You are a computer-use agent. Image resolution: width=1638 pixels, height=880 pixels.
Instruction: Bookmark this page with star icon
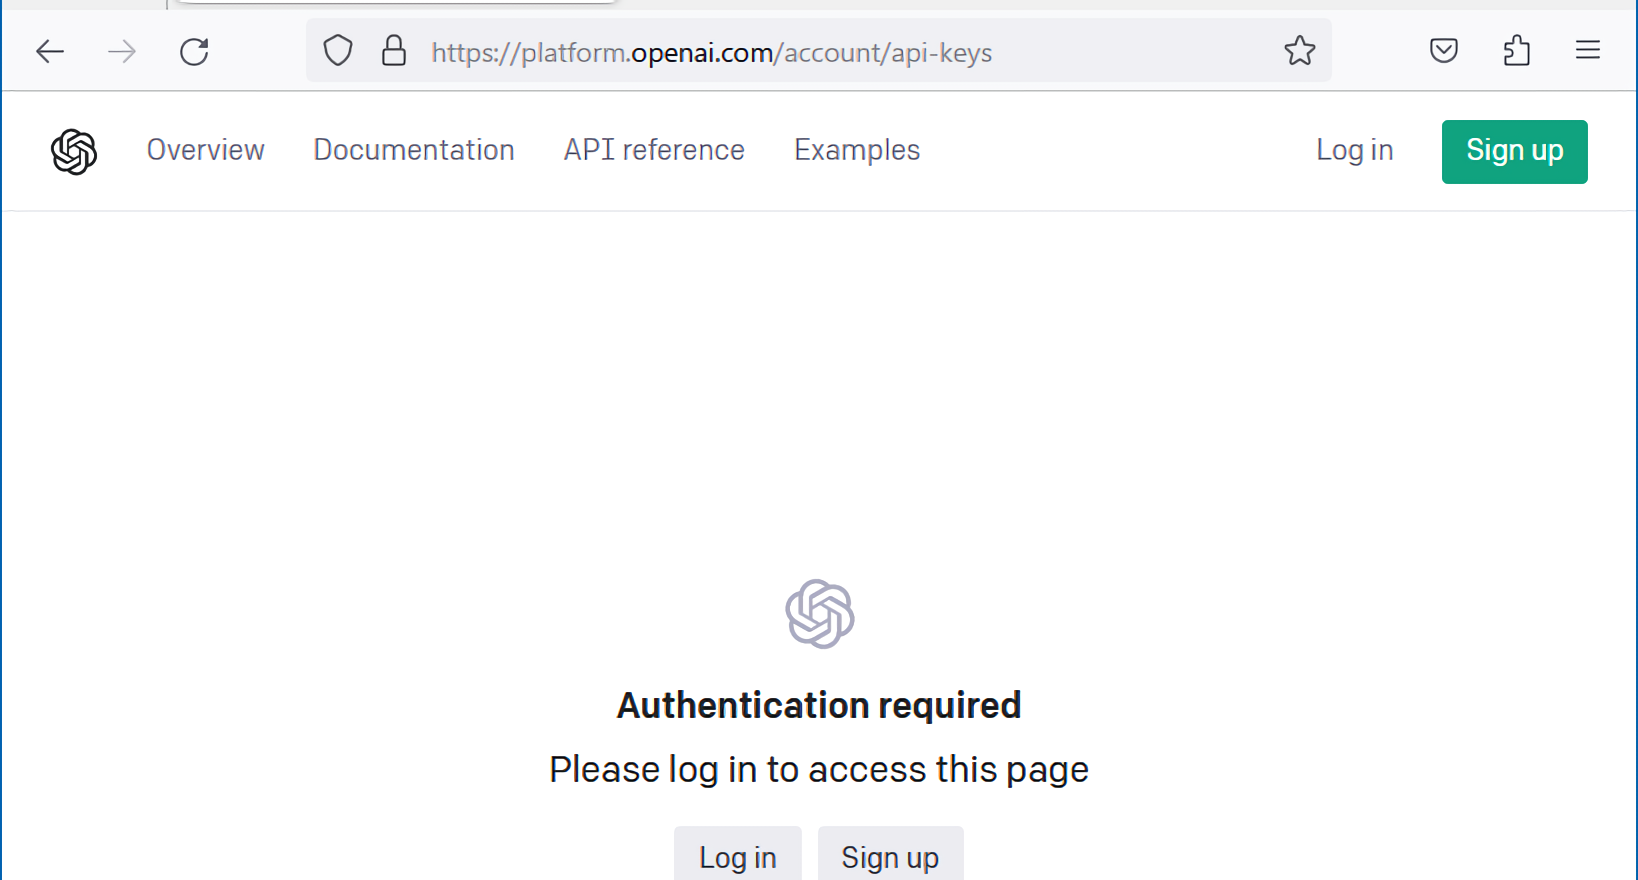1299,51
